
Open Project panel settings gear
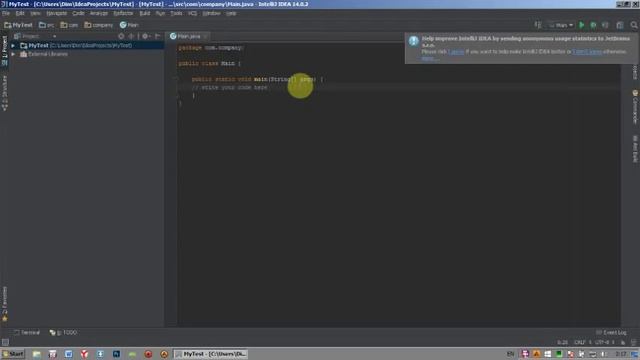145,36
